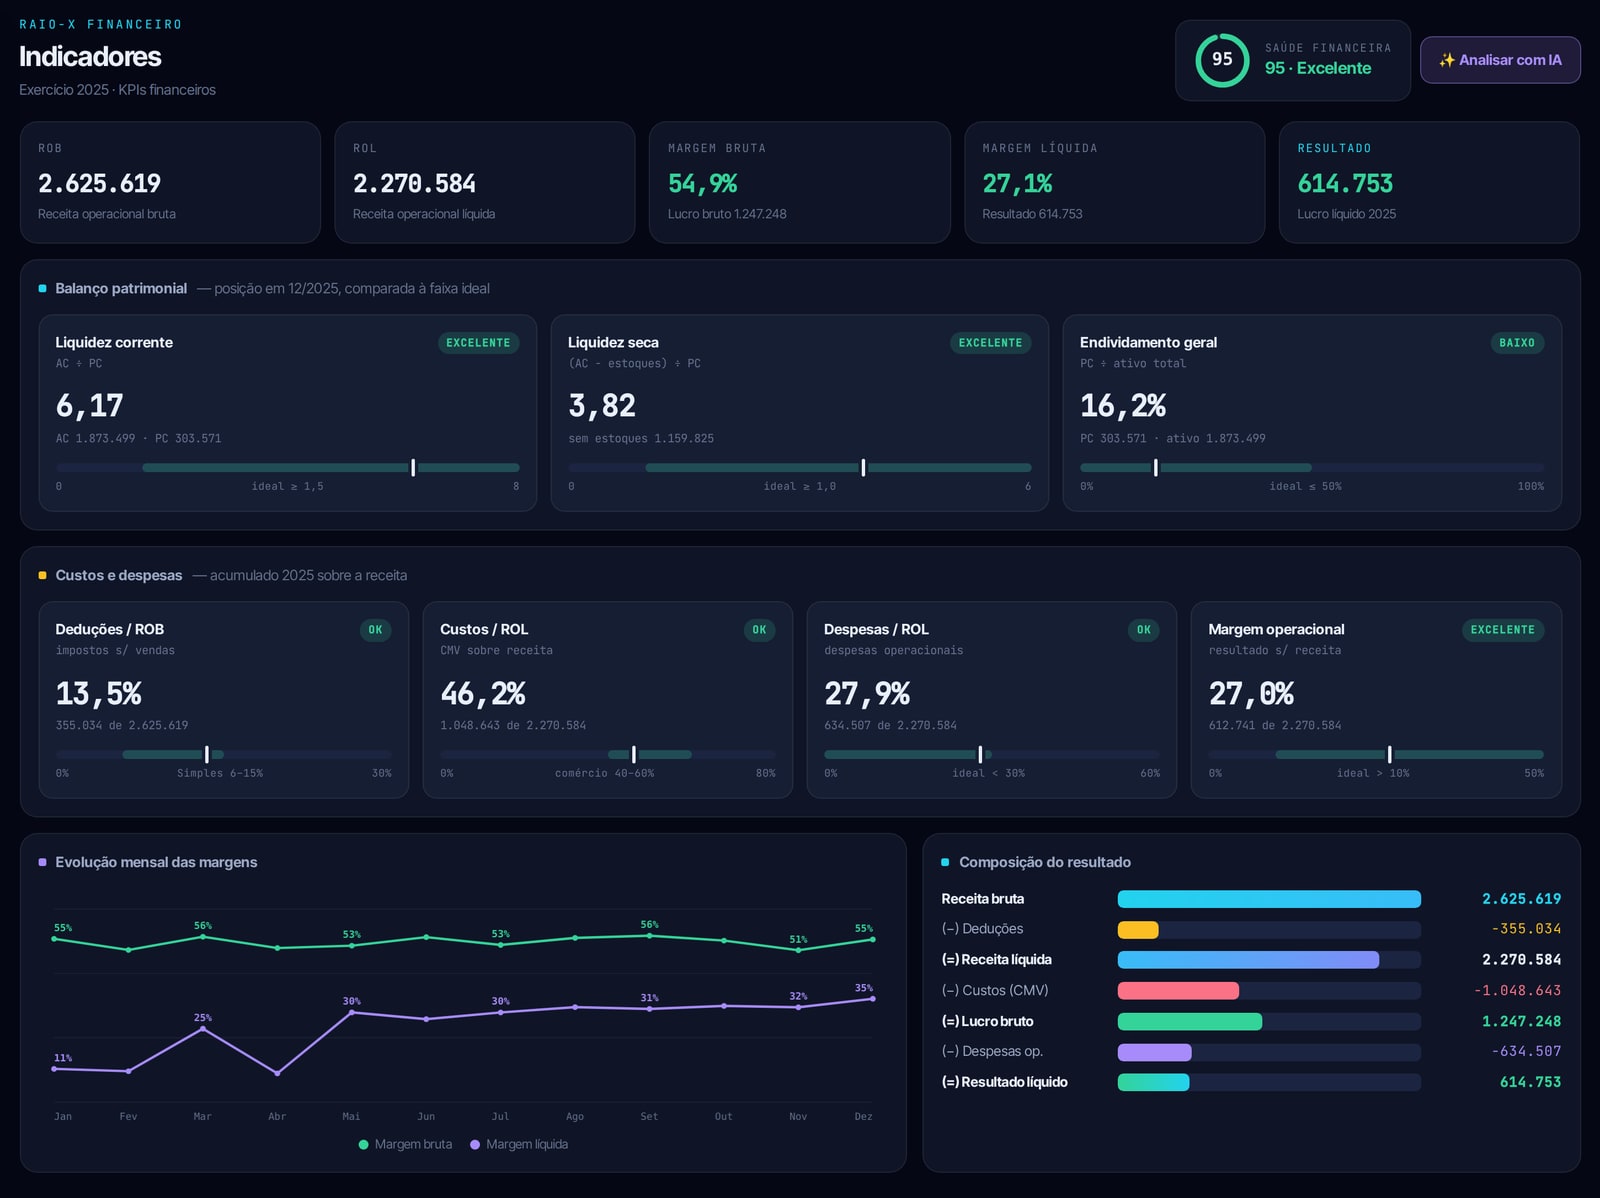Click the EXCELENTE badge on Liquidez corrente

(x=478, y=343)
